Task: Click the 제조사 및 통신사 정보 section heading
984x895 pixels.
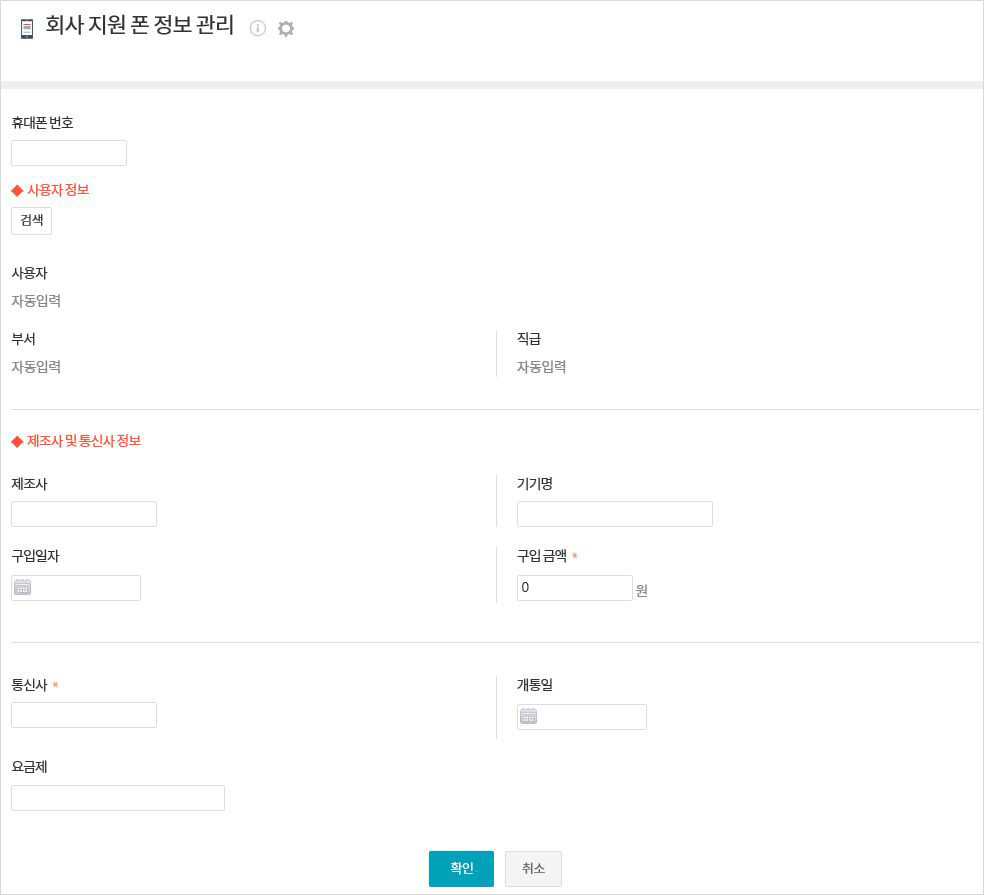Action: point(83,441)
